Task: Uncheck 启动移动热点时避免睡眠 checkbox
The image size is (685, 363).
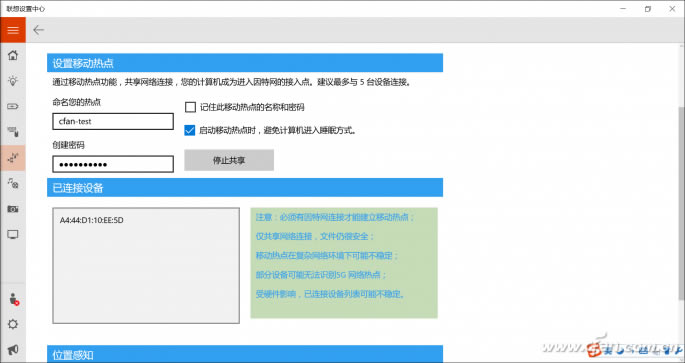Action: (190, 130)
